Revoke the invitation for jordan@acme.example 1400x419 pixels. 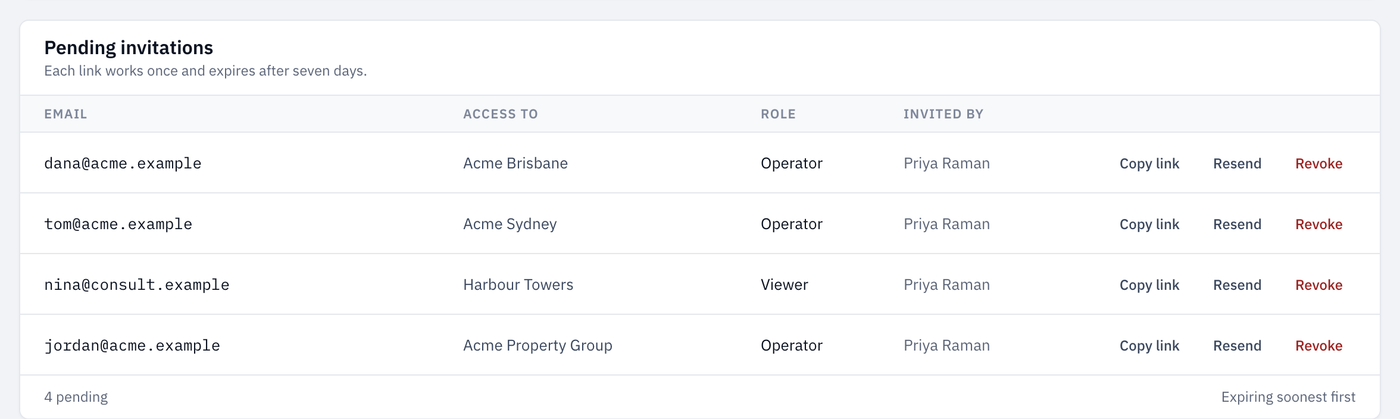point(1319,346)
